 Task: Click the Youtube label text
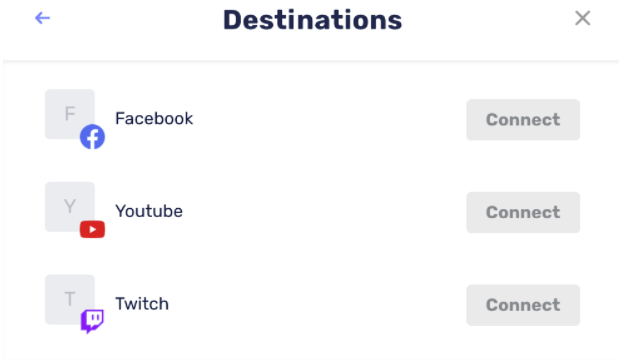tap(149, 211)
